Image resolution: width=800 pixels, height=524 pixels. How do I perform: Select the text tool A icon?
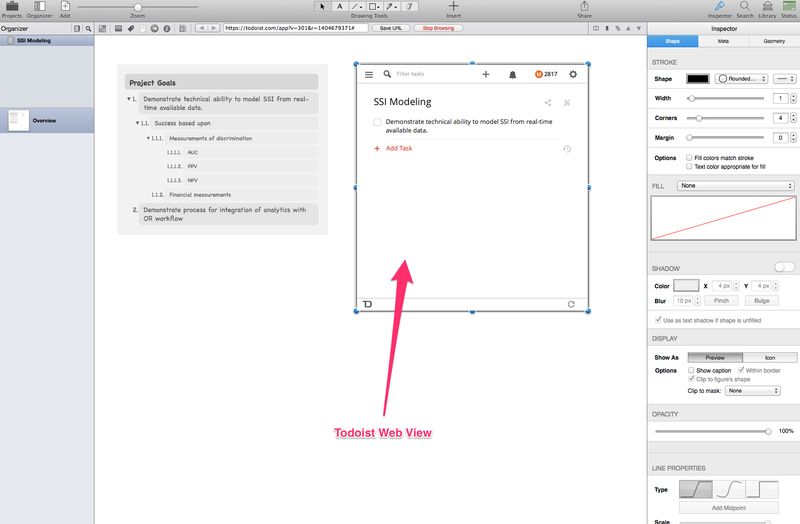pos(339,7)
